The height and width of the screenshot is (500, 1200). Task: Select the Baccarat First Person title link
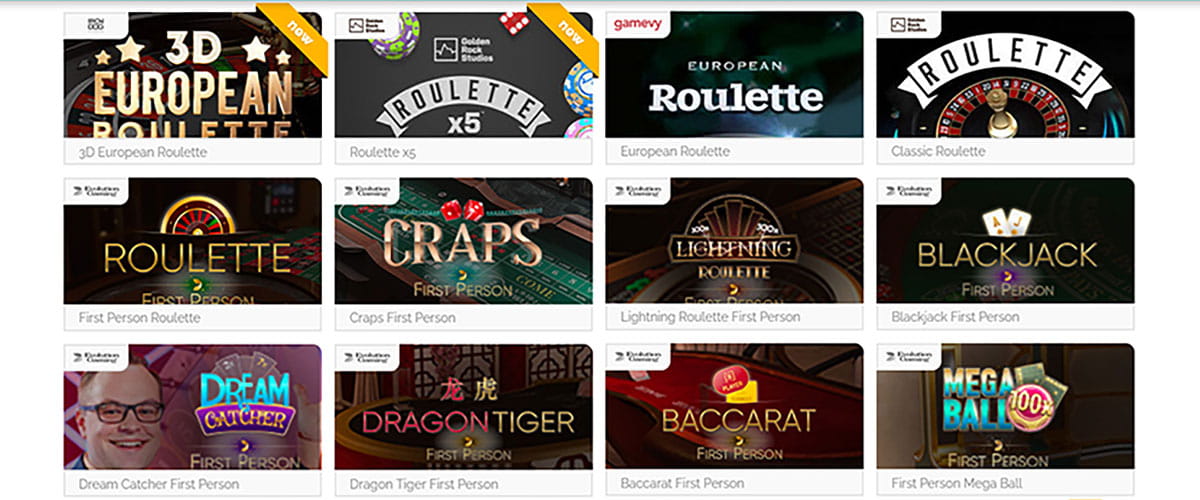(x=682, y=484)
